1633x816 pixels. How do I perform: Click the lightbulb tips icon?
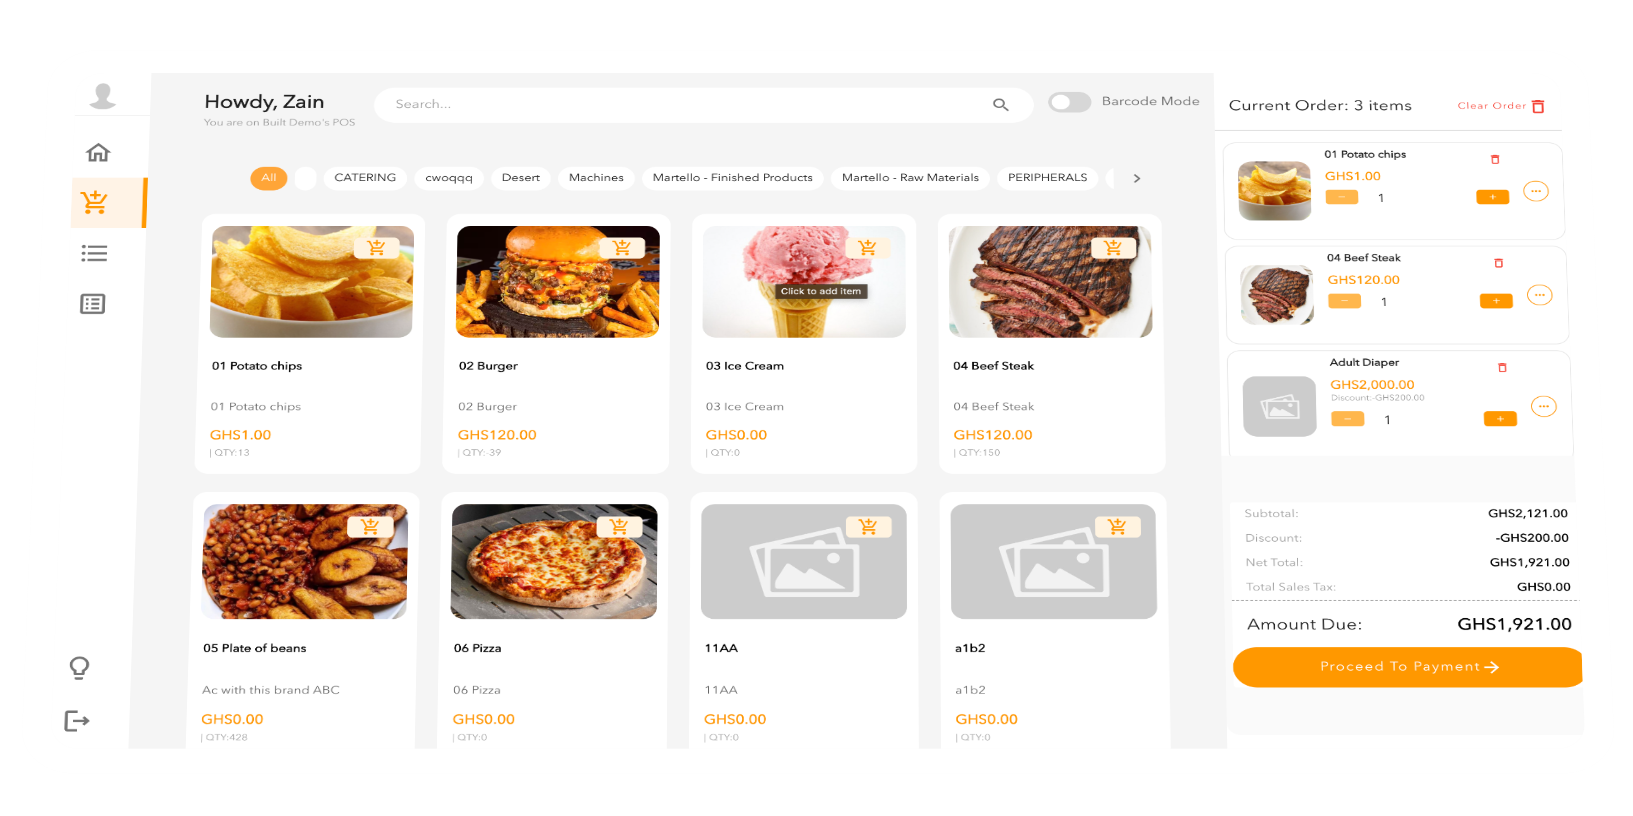[x=79, y=668]
